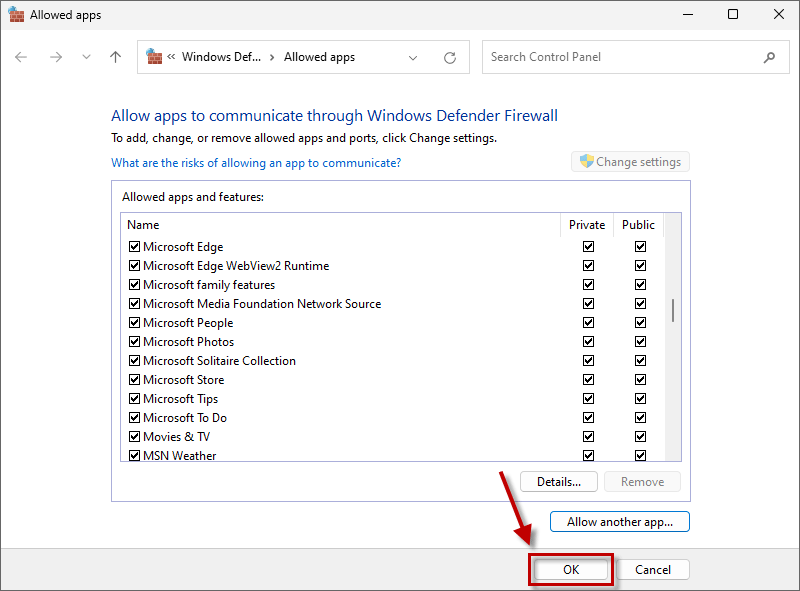Open the risks of allowing an app link
Image resolution: width=800 pixels, height=591 pixels.
256,163
